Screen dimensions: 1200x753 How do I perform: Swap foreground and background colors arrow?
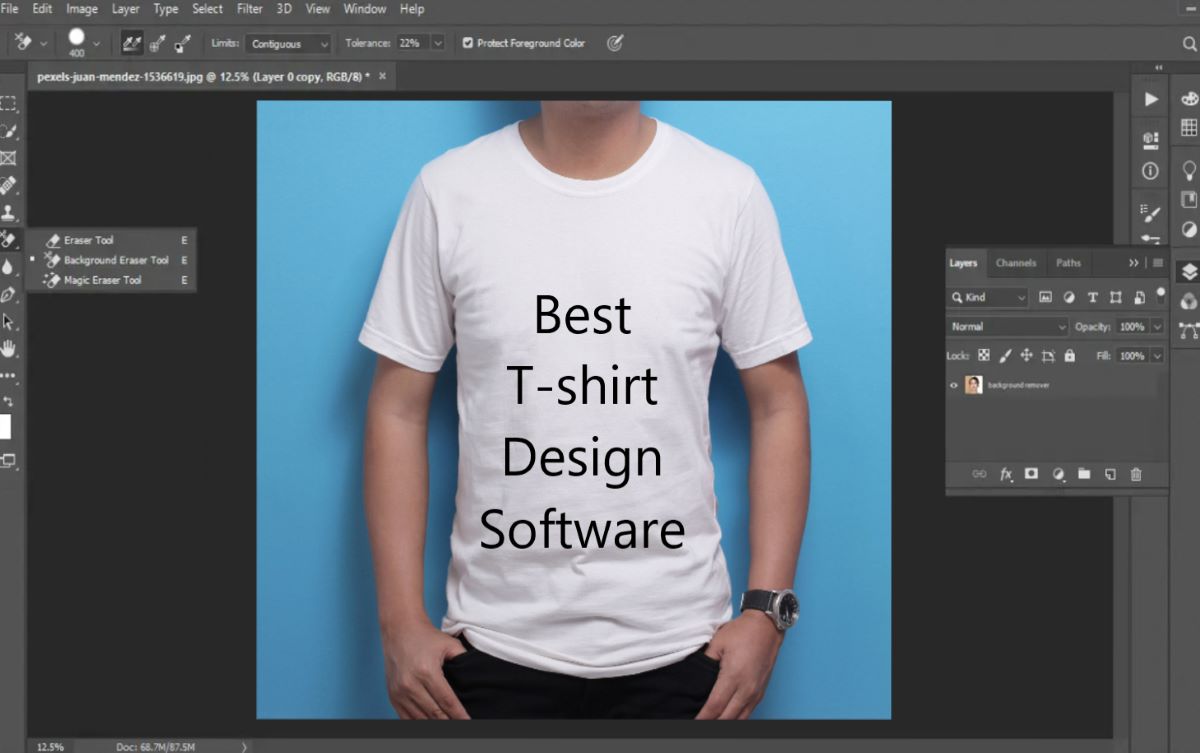coord(8,400)
